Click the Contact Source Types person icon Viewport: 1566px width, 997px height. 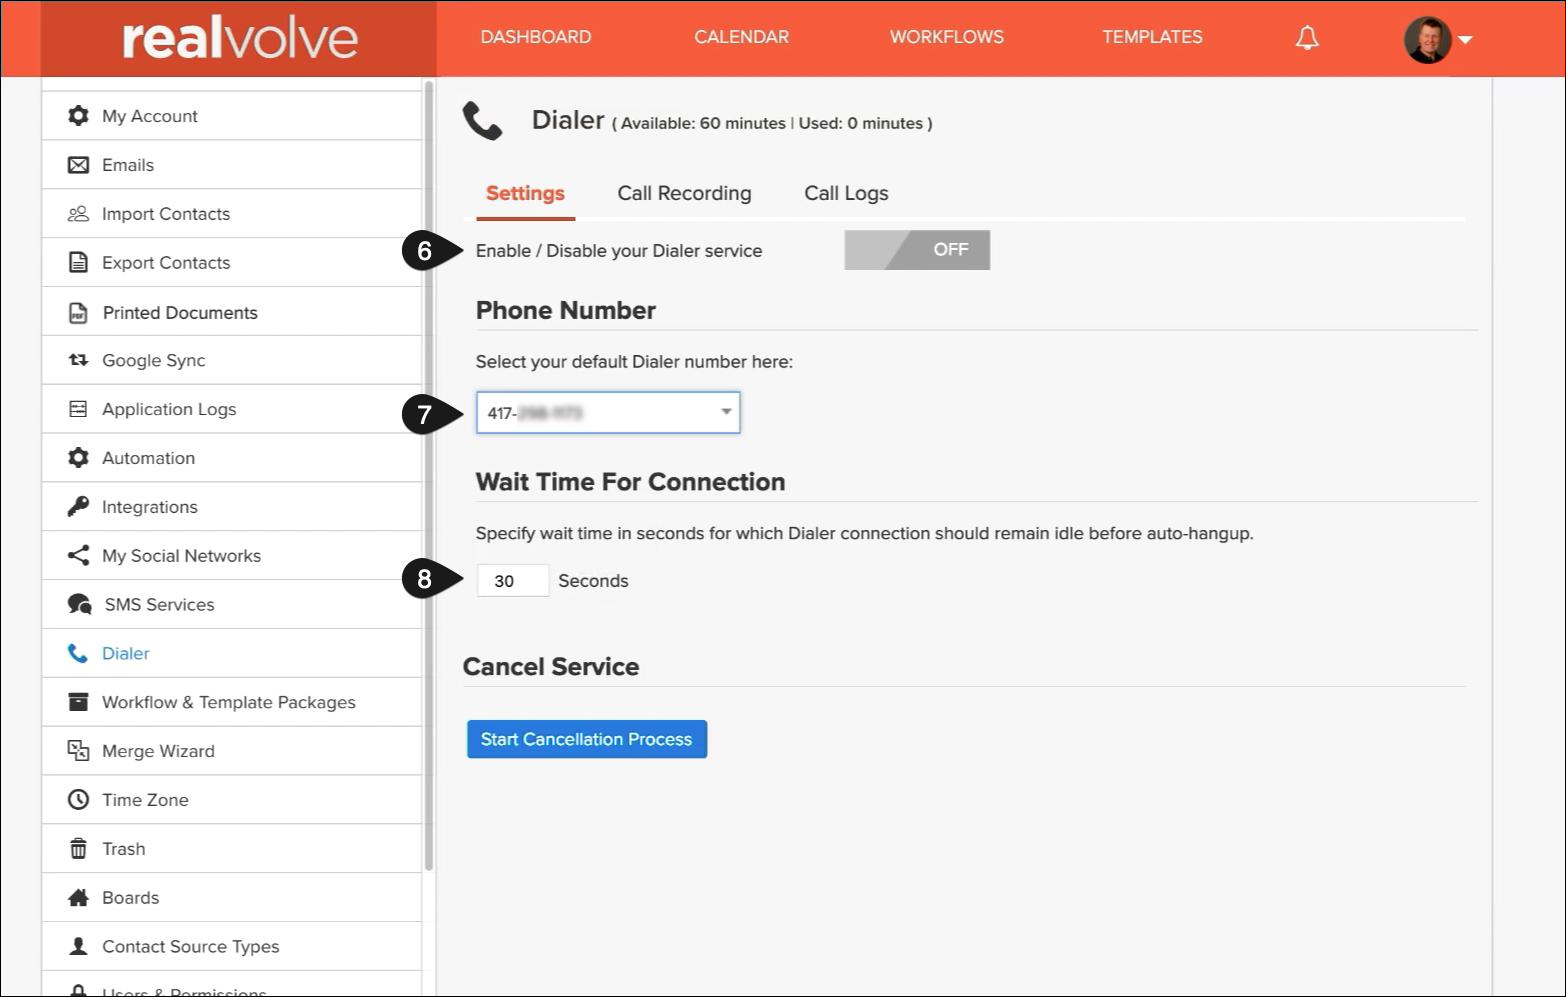tap(78, 947)
